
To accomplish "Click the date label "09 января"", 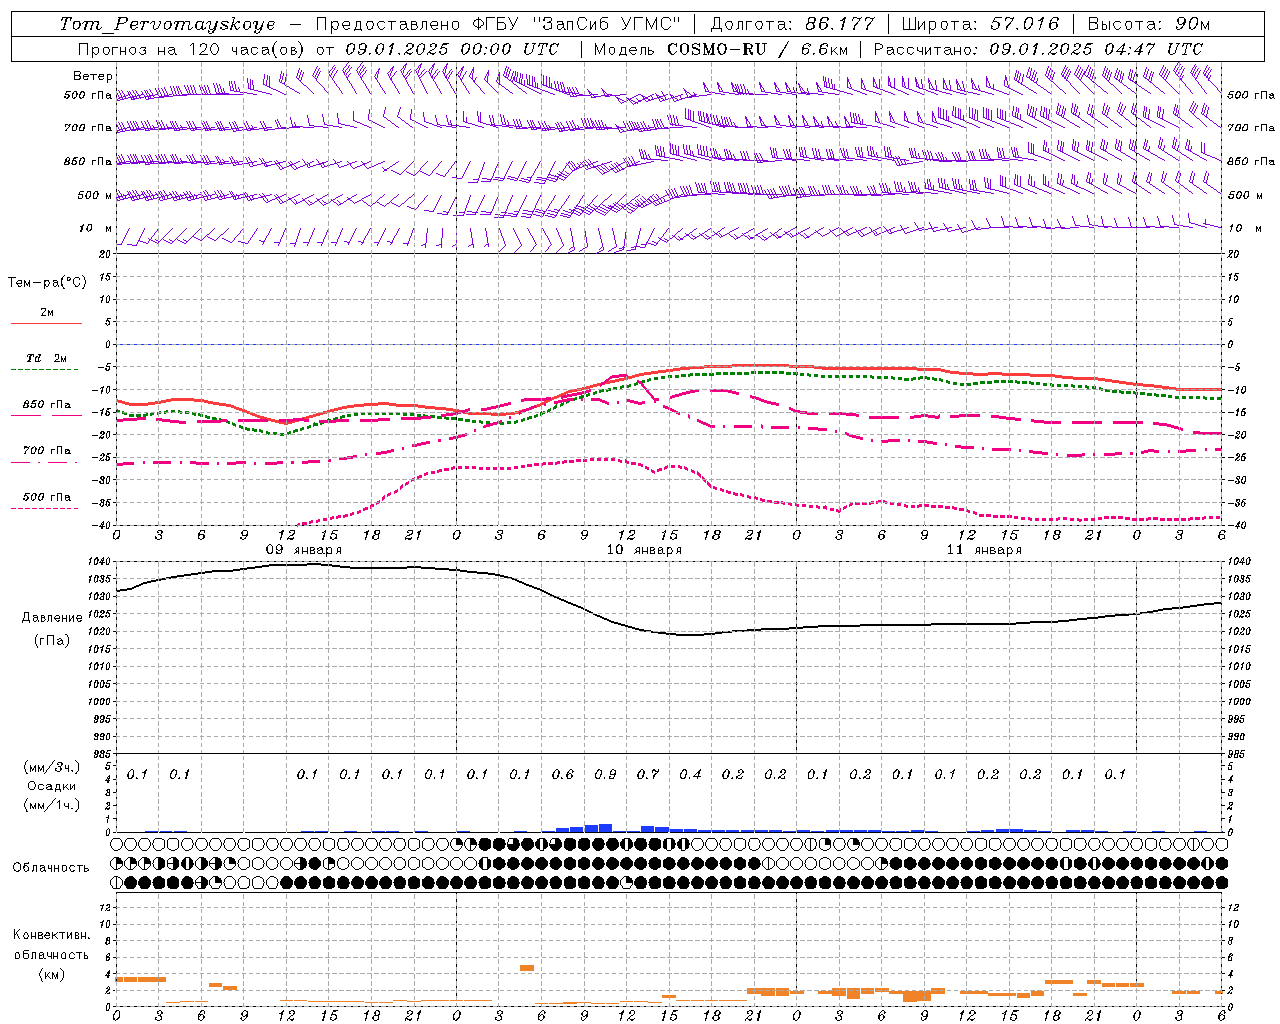I will (303, 550).
